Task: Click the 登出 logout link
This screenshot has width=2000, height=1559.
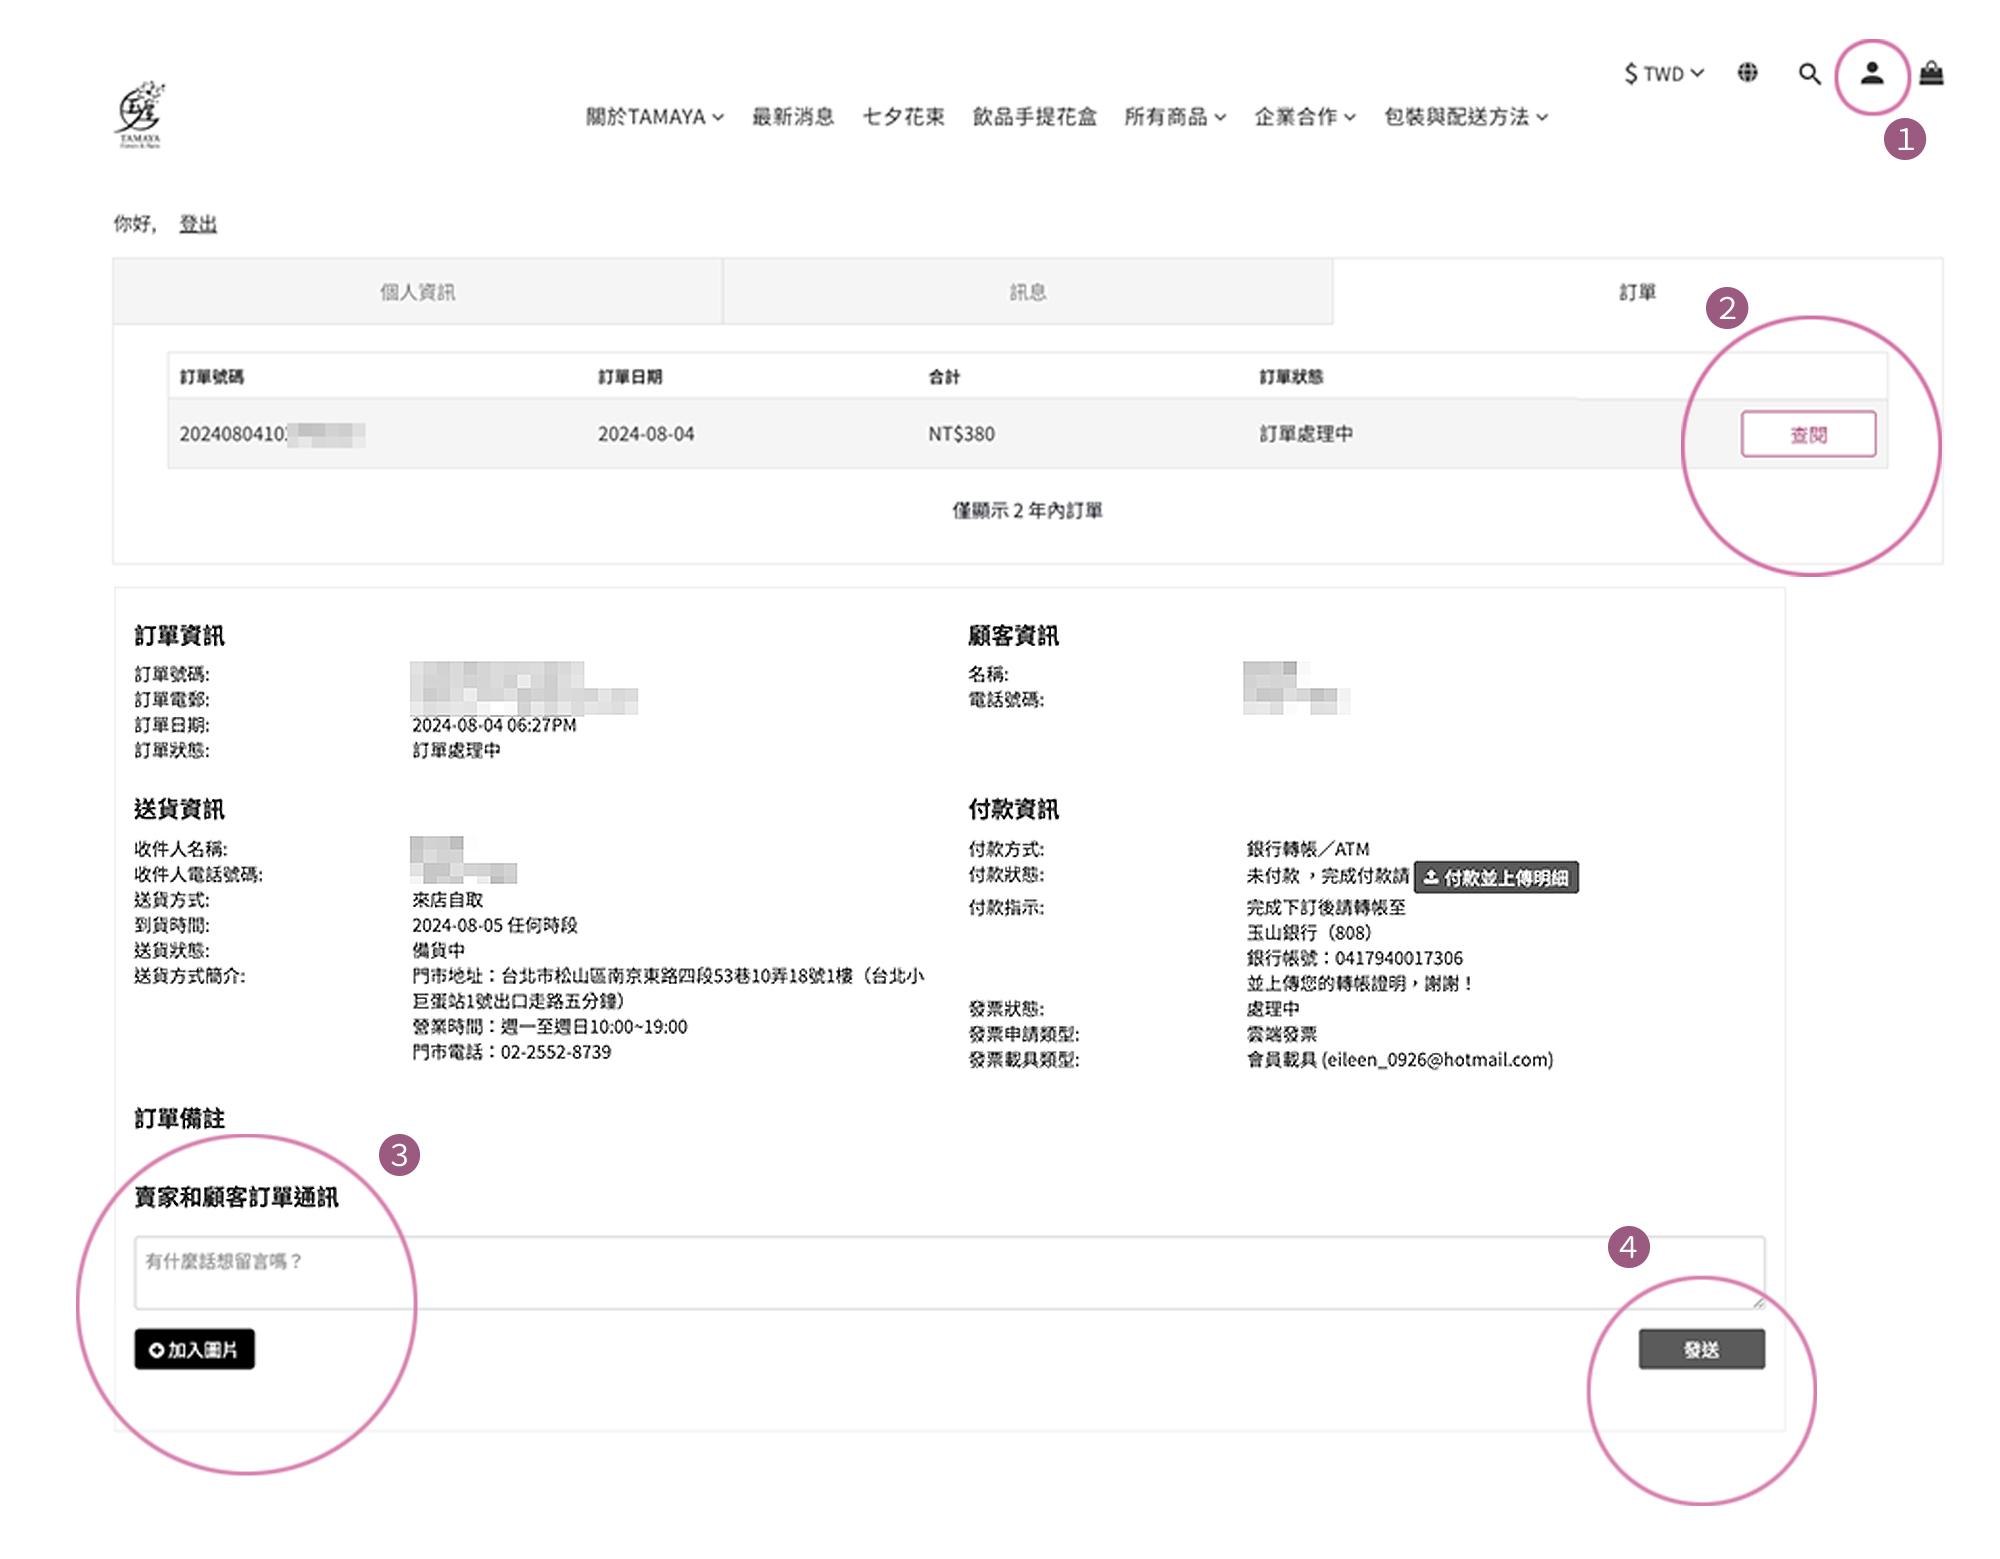Action: pyautogui.click(x=198, y=224)
